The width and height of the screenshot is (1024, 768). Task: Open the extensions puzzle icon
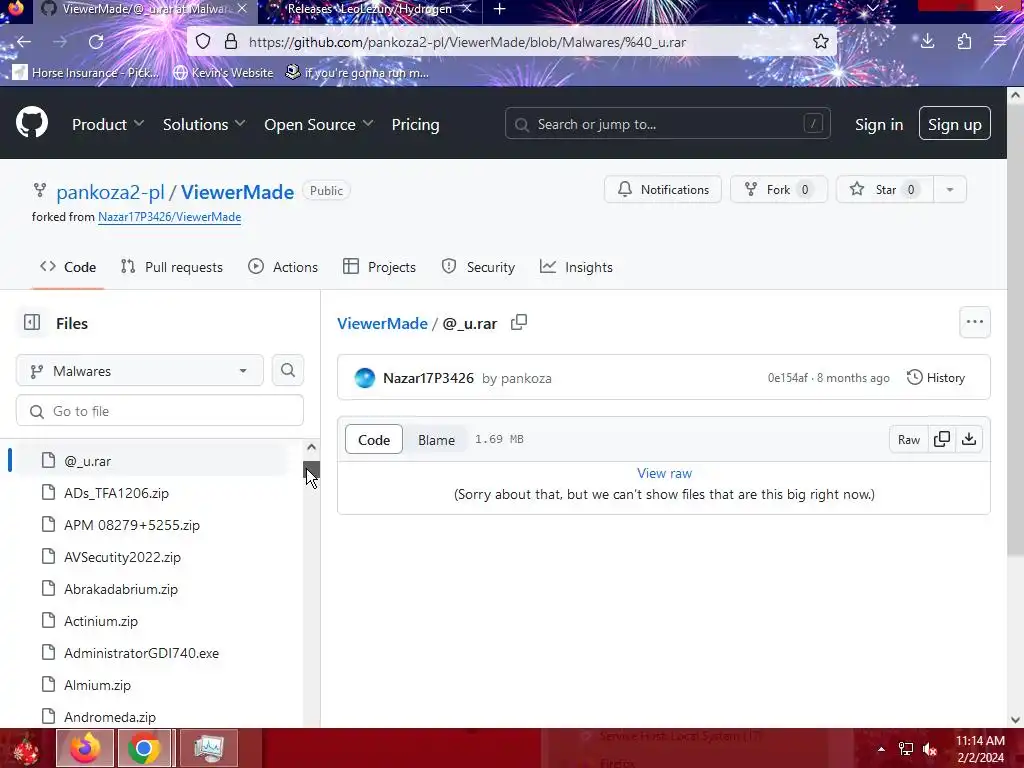click(964, 42)
